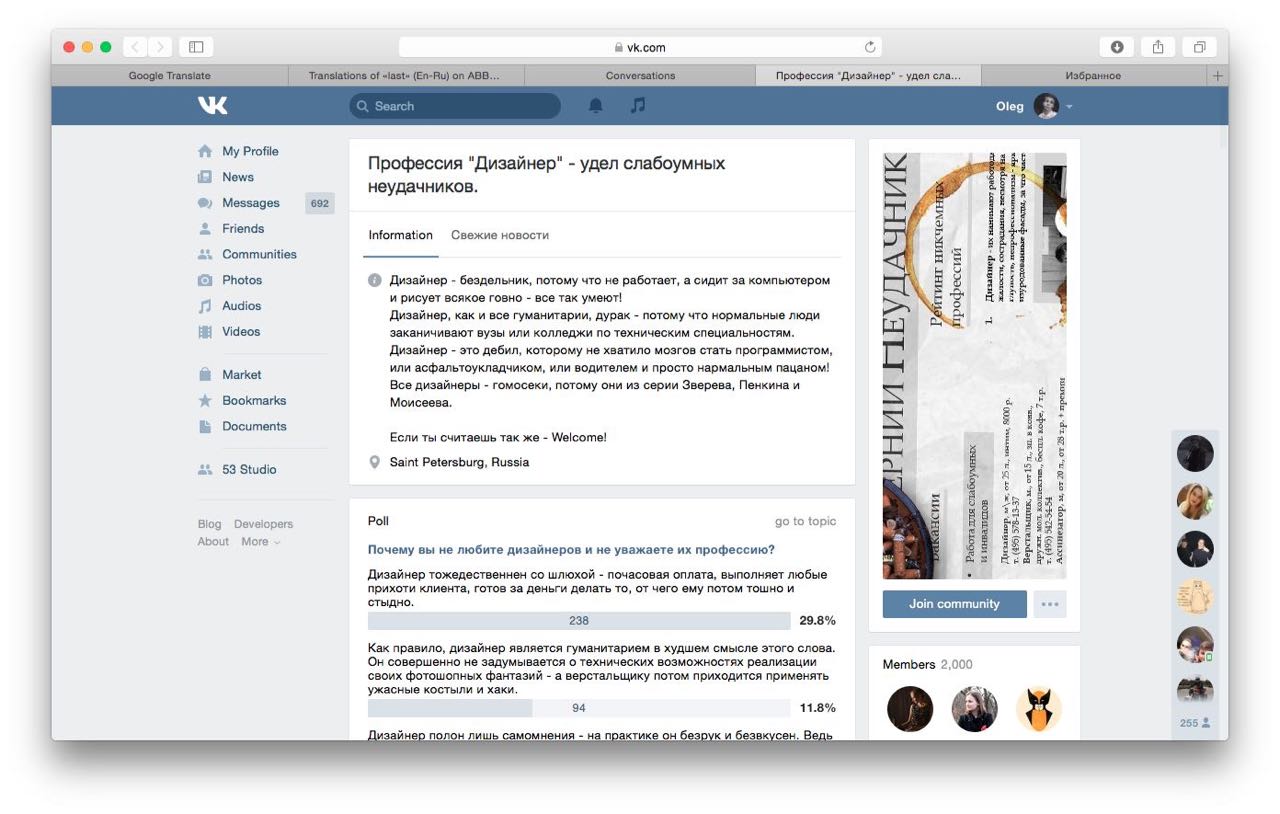Expand the More footer menu
This screenshot has height=814, width=1280.
tap(260, 542)
